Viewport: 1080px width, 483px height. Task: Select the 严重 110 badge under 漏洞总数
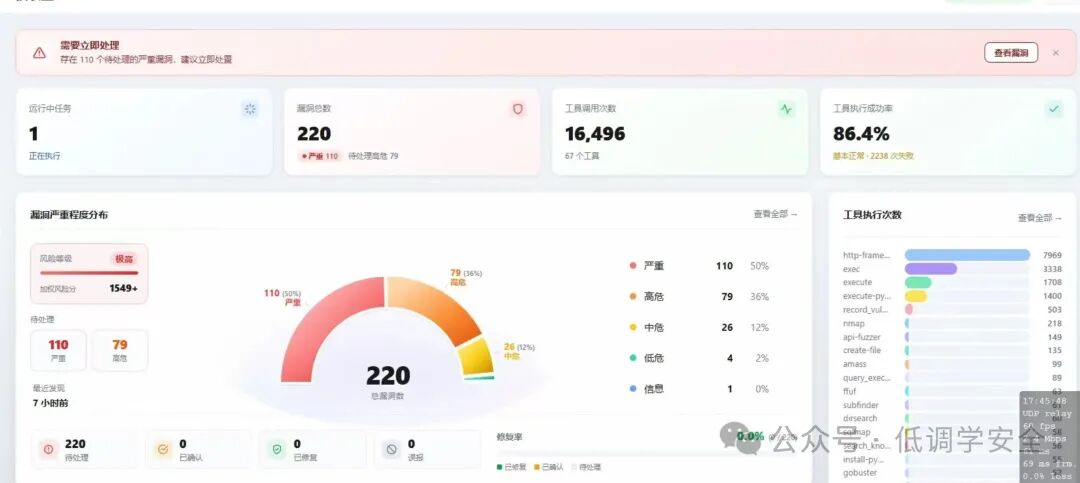(x=320, y=156)
